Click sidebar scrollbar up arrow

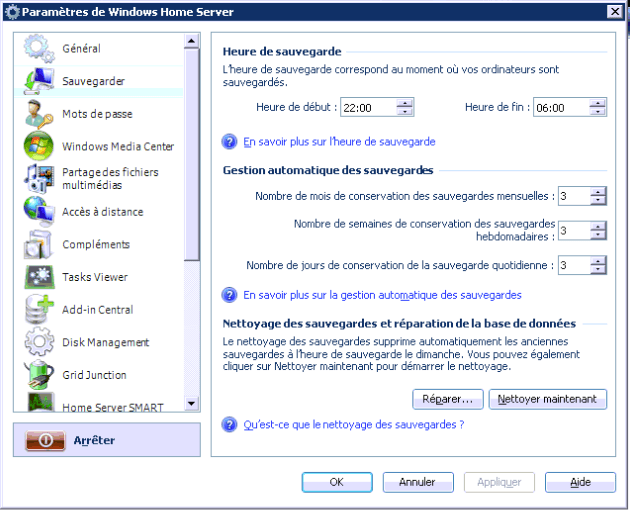click(192, 41)
